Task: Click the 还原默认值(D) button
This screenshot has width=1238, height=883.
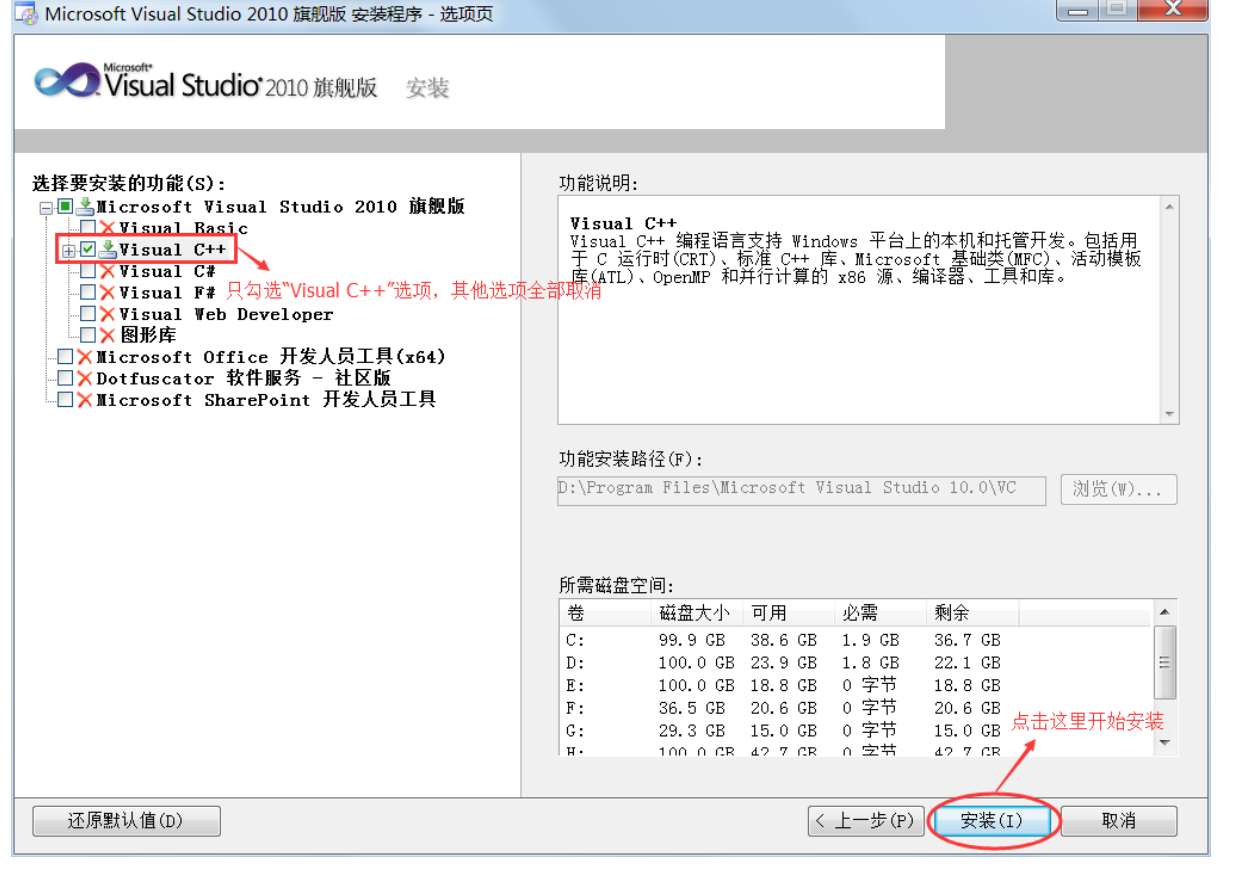Action: pos(125,821)
